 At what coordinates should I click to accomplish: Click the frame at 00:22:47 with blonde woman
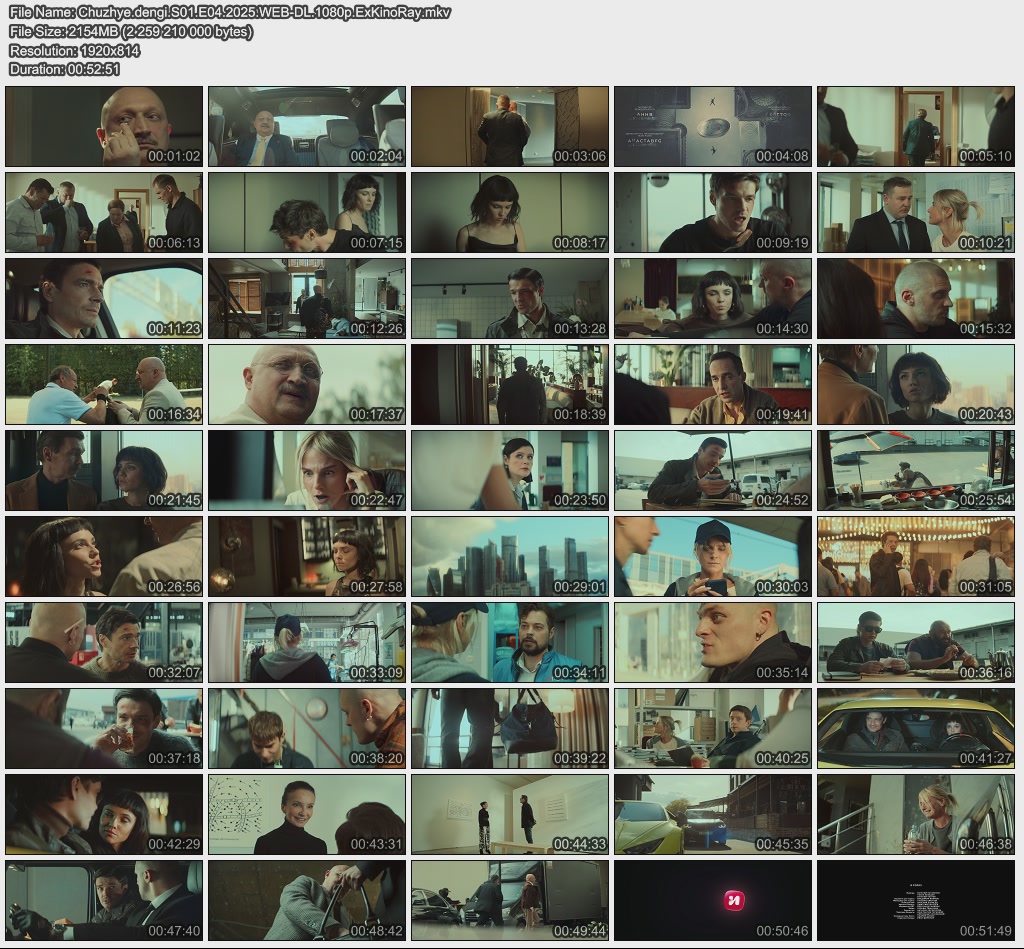[307, 470]
